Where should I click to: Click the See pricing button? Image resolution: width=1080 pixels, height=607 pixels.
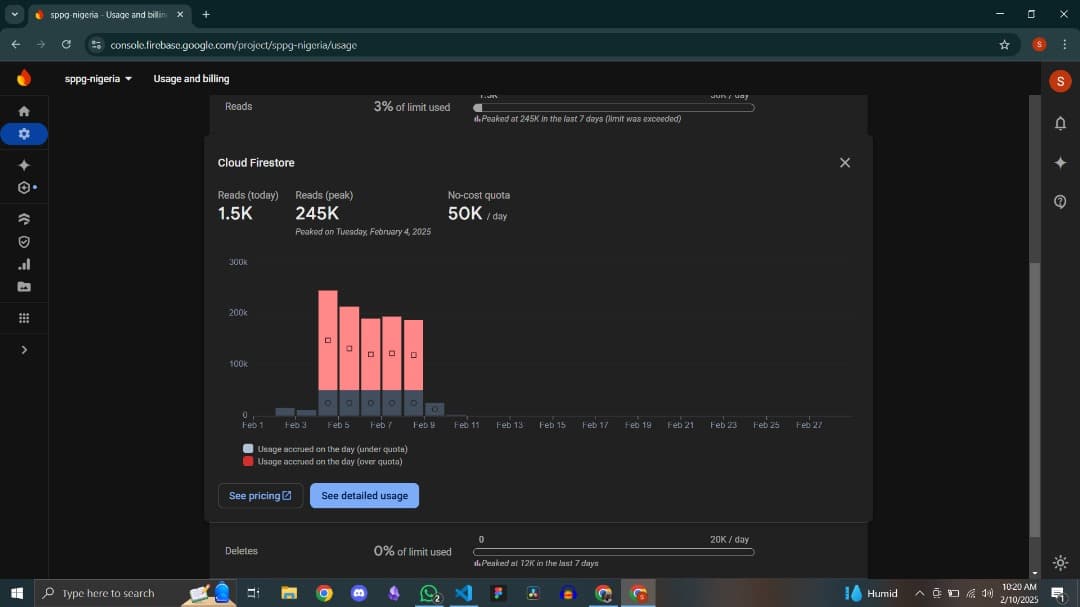click(260, 495)
